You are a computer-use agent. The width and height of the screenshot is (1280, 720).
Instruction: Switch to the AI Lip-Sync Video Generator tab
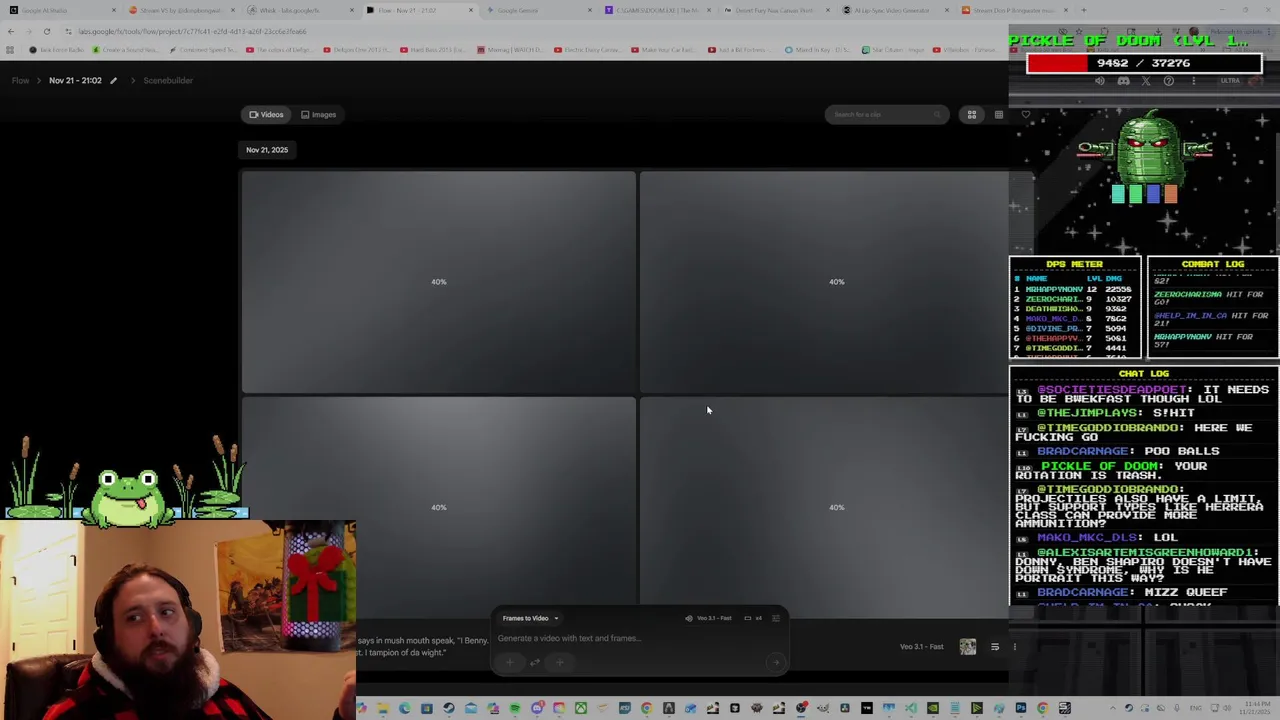895,10
